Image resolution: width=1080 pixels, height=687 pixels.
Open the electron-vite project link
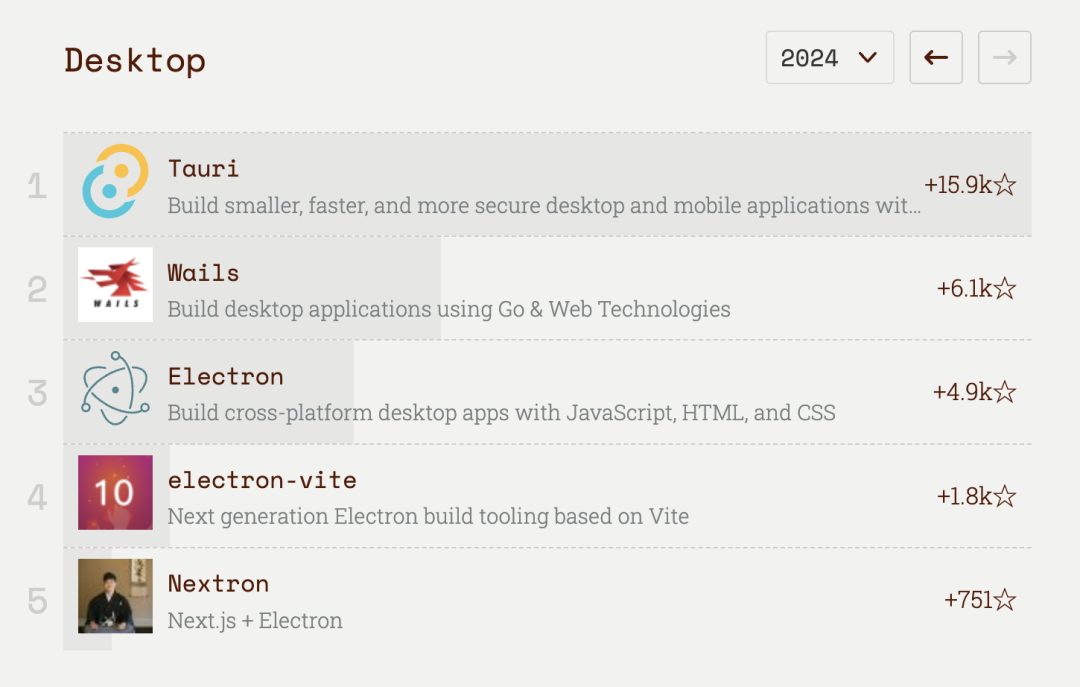point(262,480)
